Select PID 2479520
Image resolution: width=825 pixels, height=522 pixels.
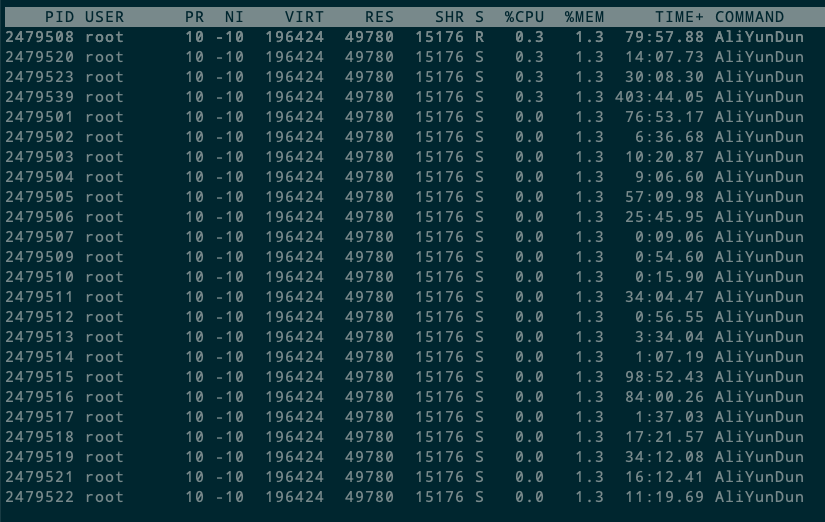(x=39, y=57)
